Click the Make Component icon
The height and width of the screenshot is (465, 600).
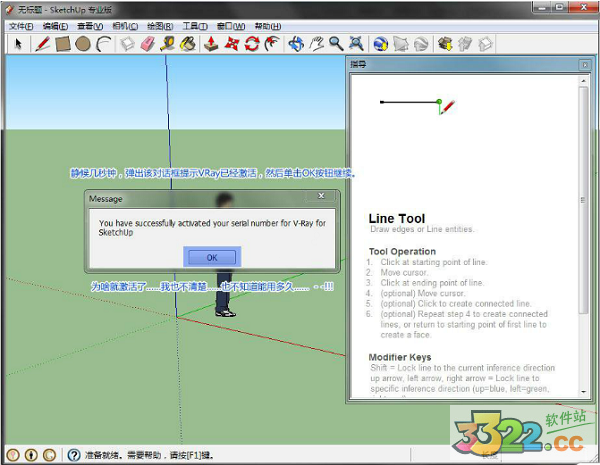[x=127, y=44]
